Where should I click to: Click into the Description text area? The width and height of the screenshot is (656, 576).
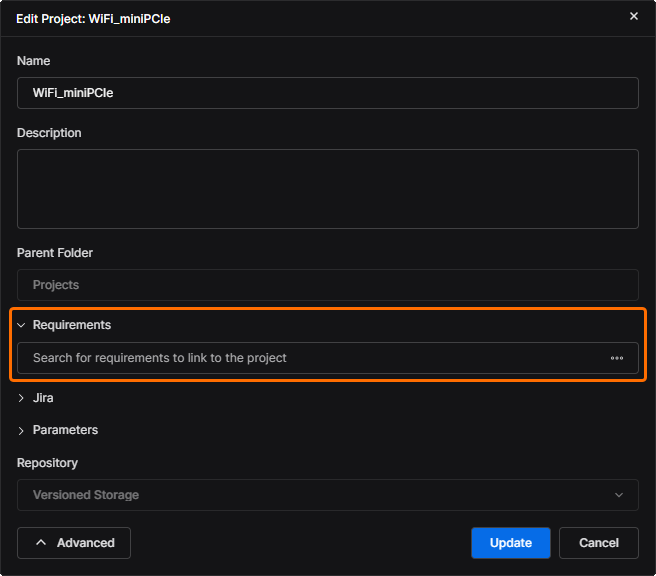327,189
